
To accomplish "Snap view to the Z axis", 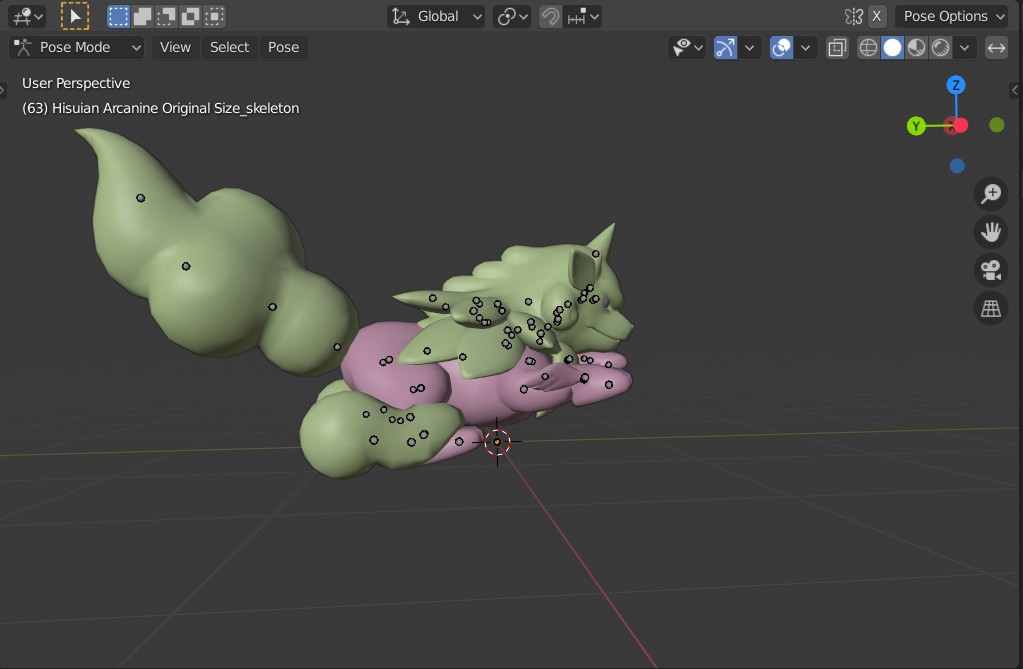I will [956, 85].
